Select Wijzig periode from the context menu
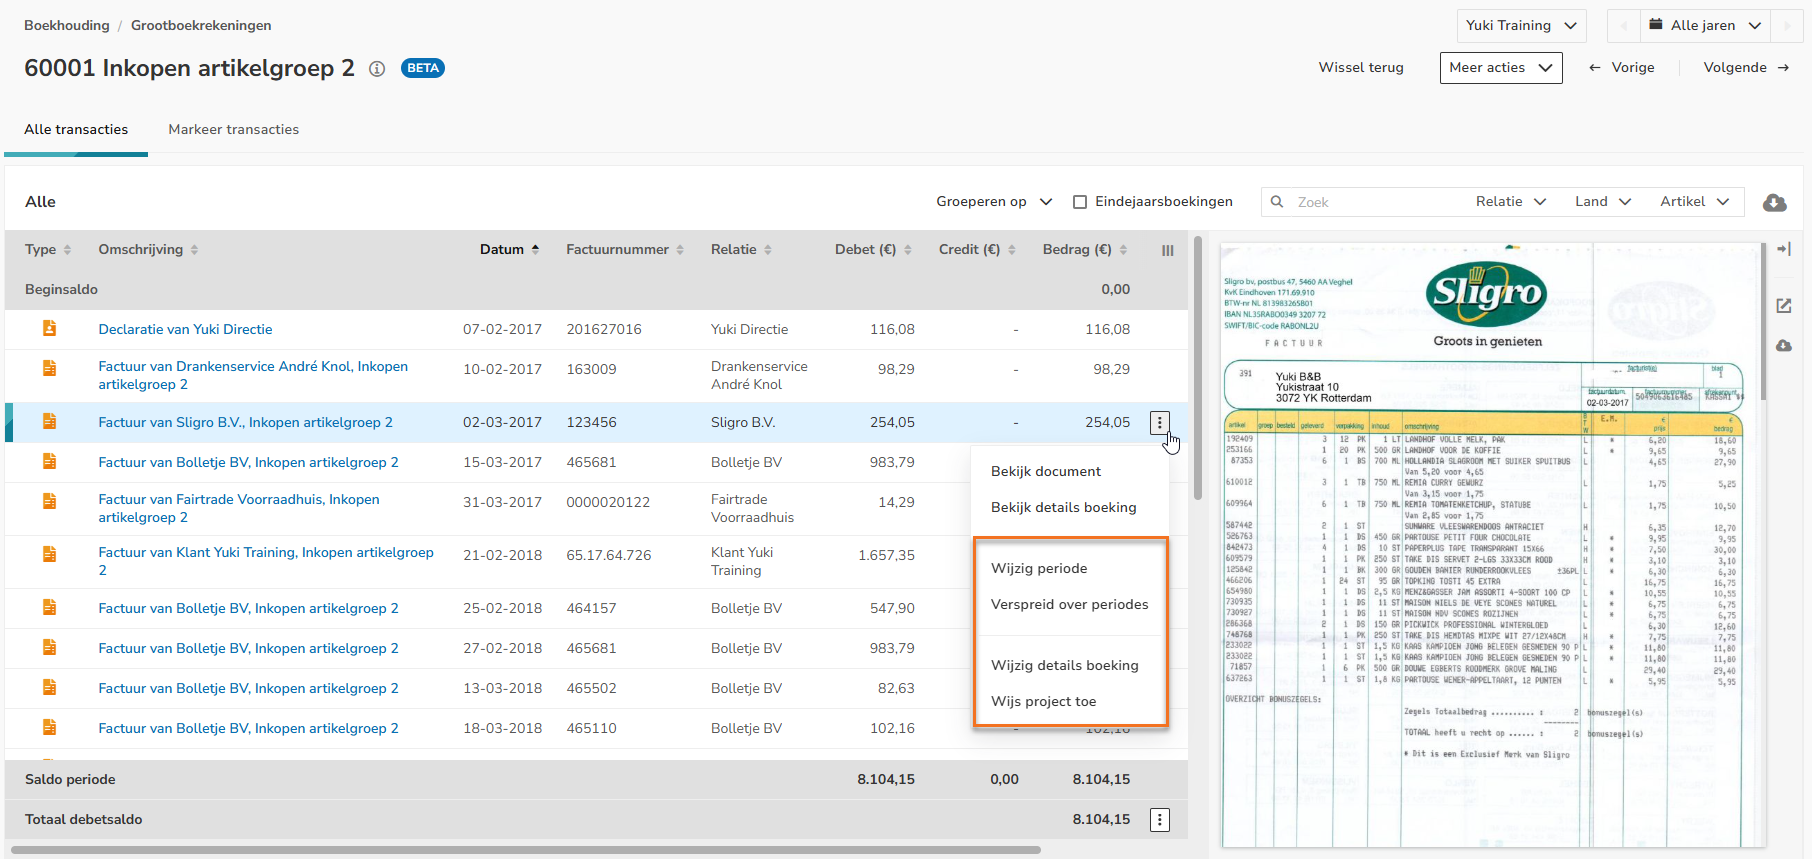 pyautogui.click(x=1039, y=569)
